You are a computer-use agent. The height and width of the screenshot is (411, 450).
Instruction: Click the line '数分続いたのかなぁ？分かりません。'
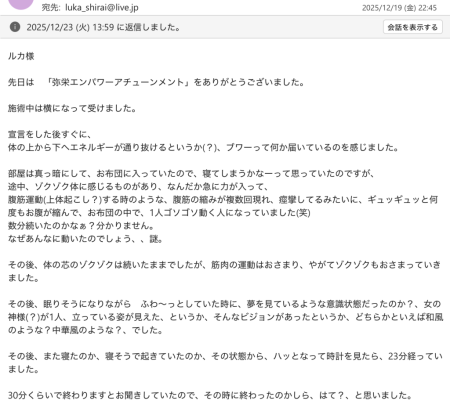click(81, 226)
